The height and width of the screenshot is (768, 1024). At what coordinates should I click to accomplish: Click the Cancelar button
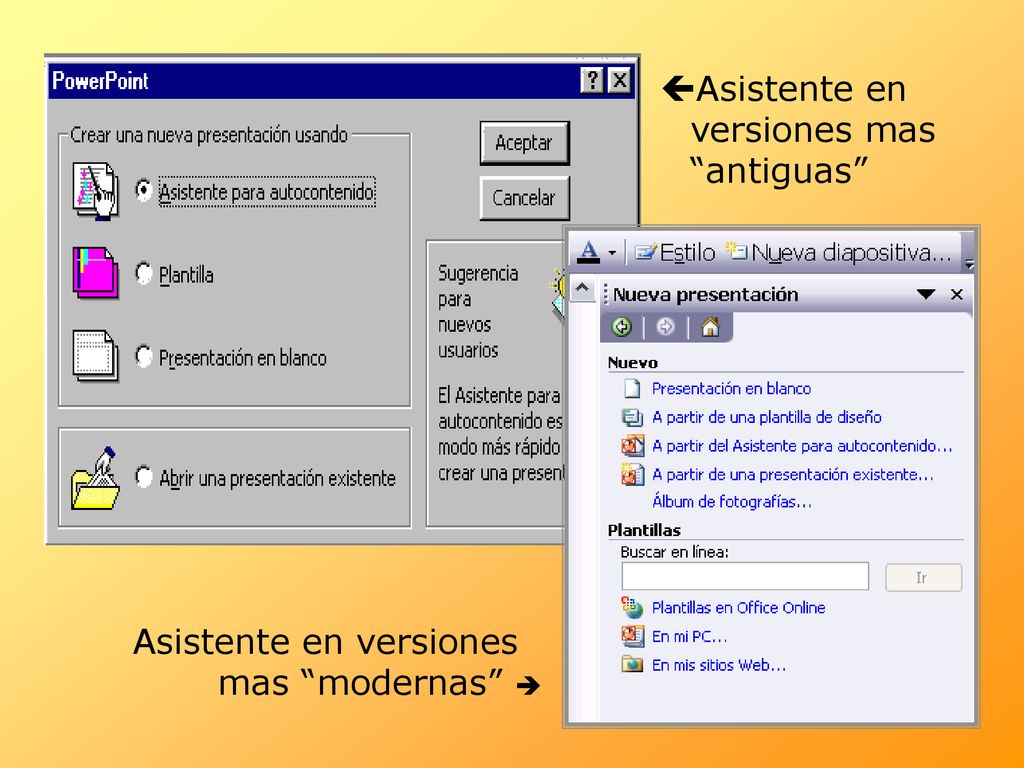coord(524,198)
